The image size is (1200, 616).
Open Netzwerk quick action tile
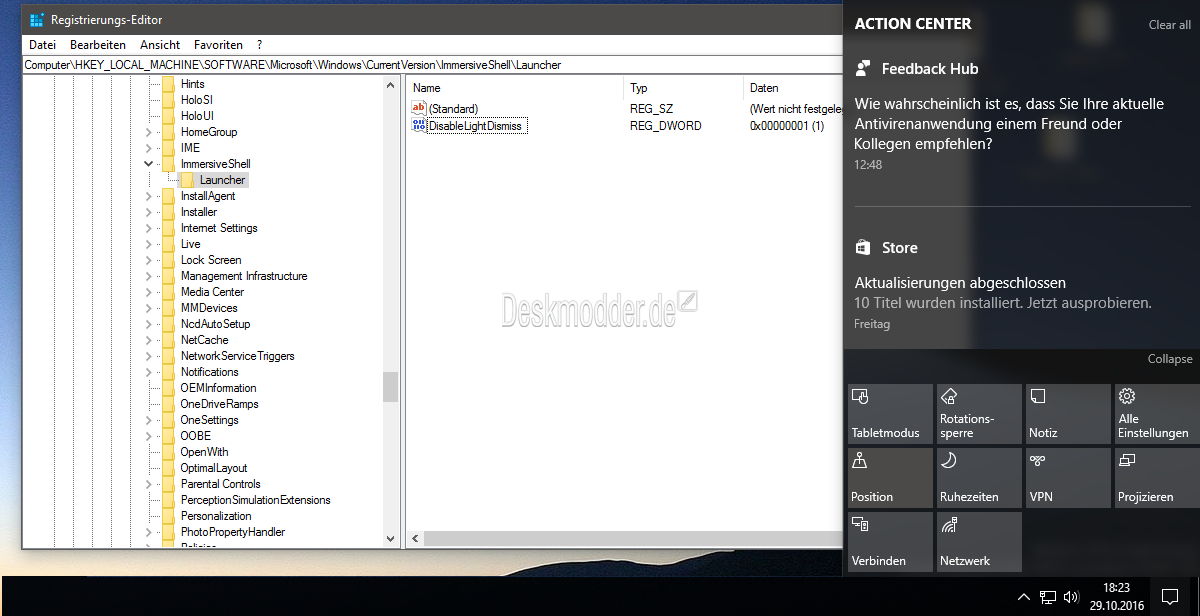coord(979,541)
